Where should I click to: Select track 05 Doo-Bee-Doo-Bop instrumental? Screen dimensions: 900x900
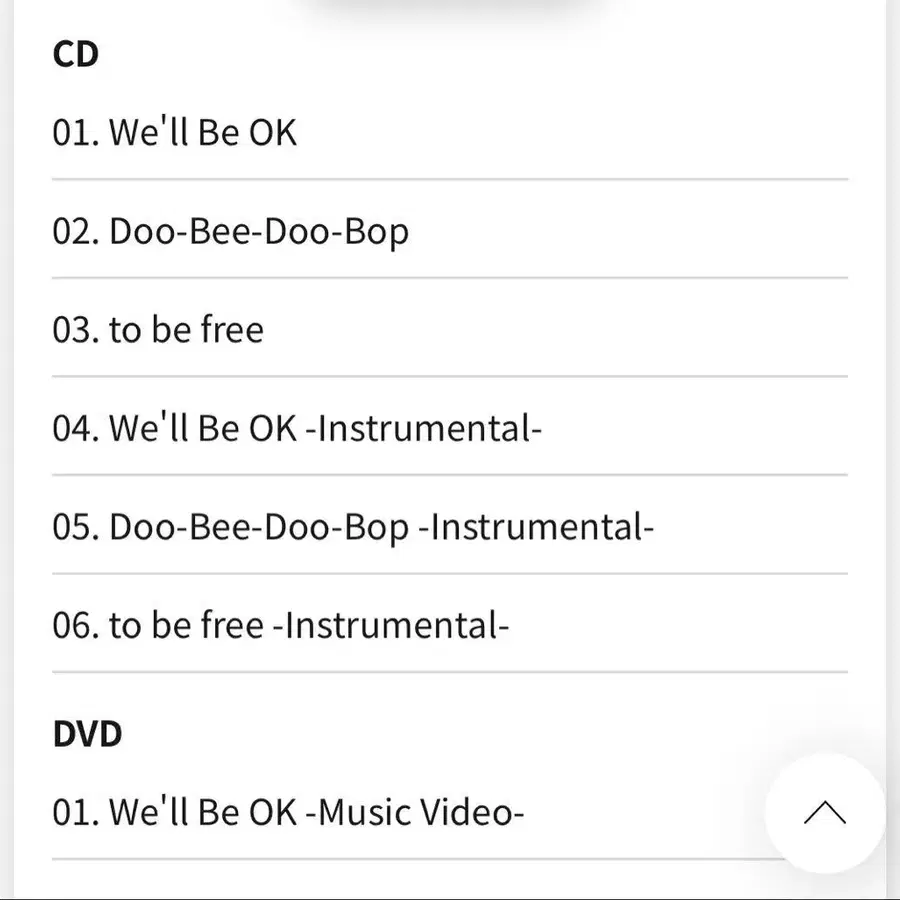pyautogui.click(x=450, y=526)
